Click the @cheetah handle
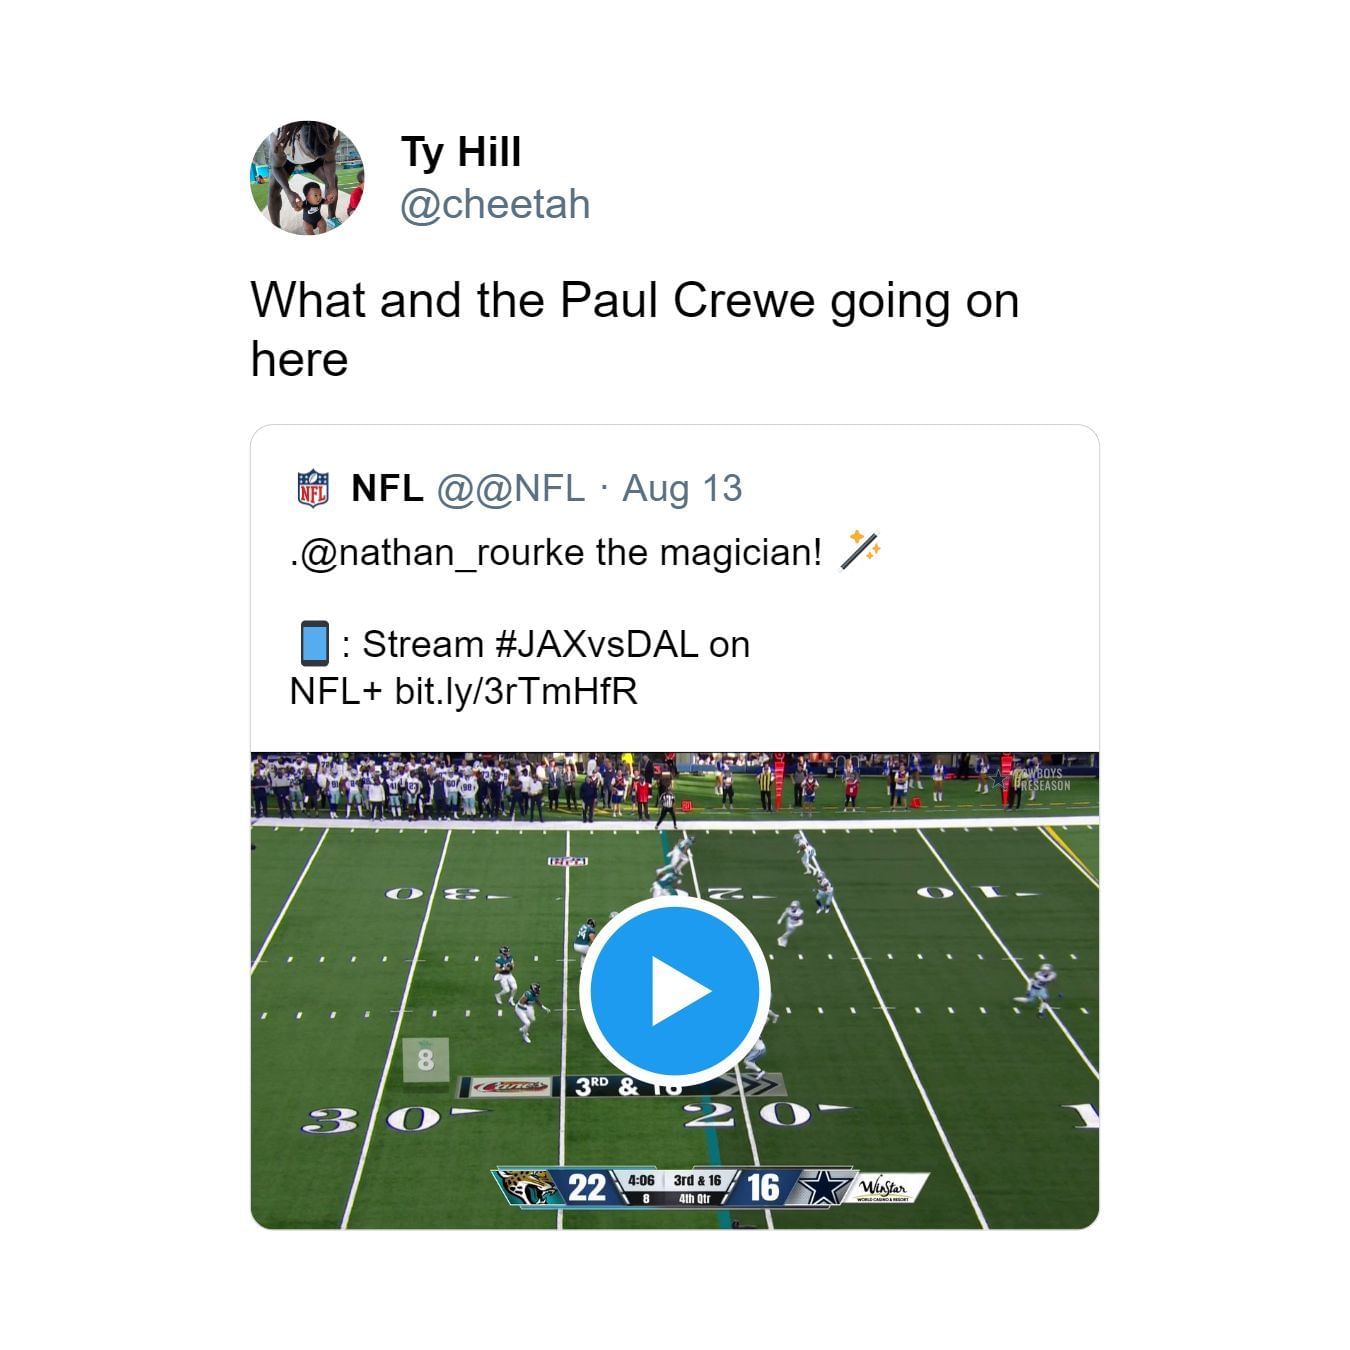Viewport: 1350px width, 1350px height. click(x=495, y=205)
